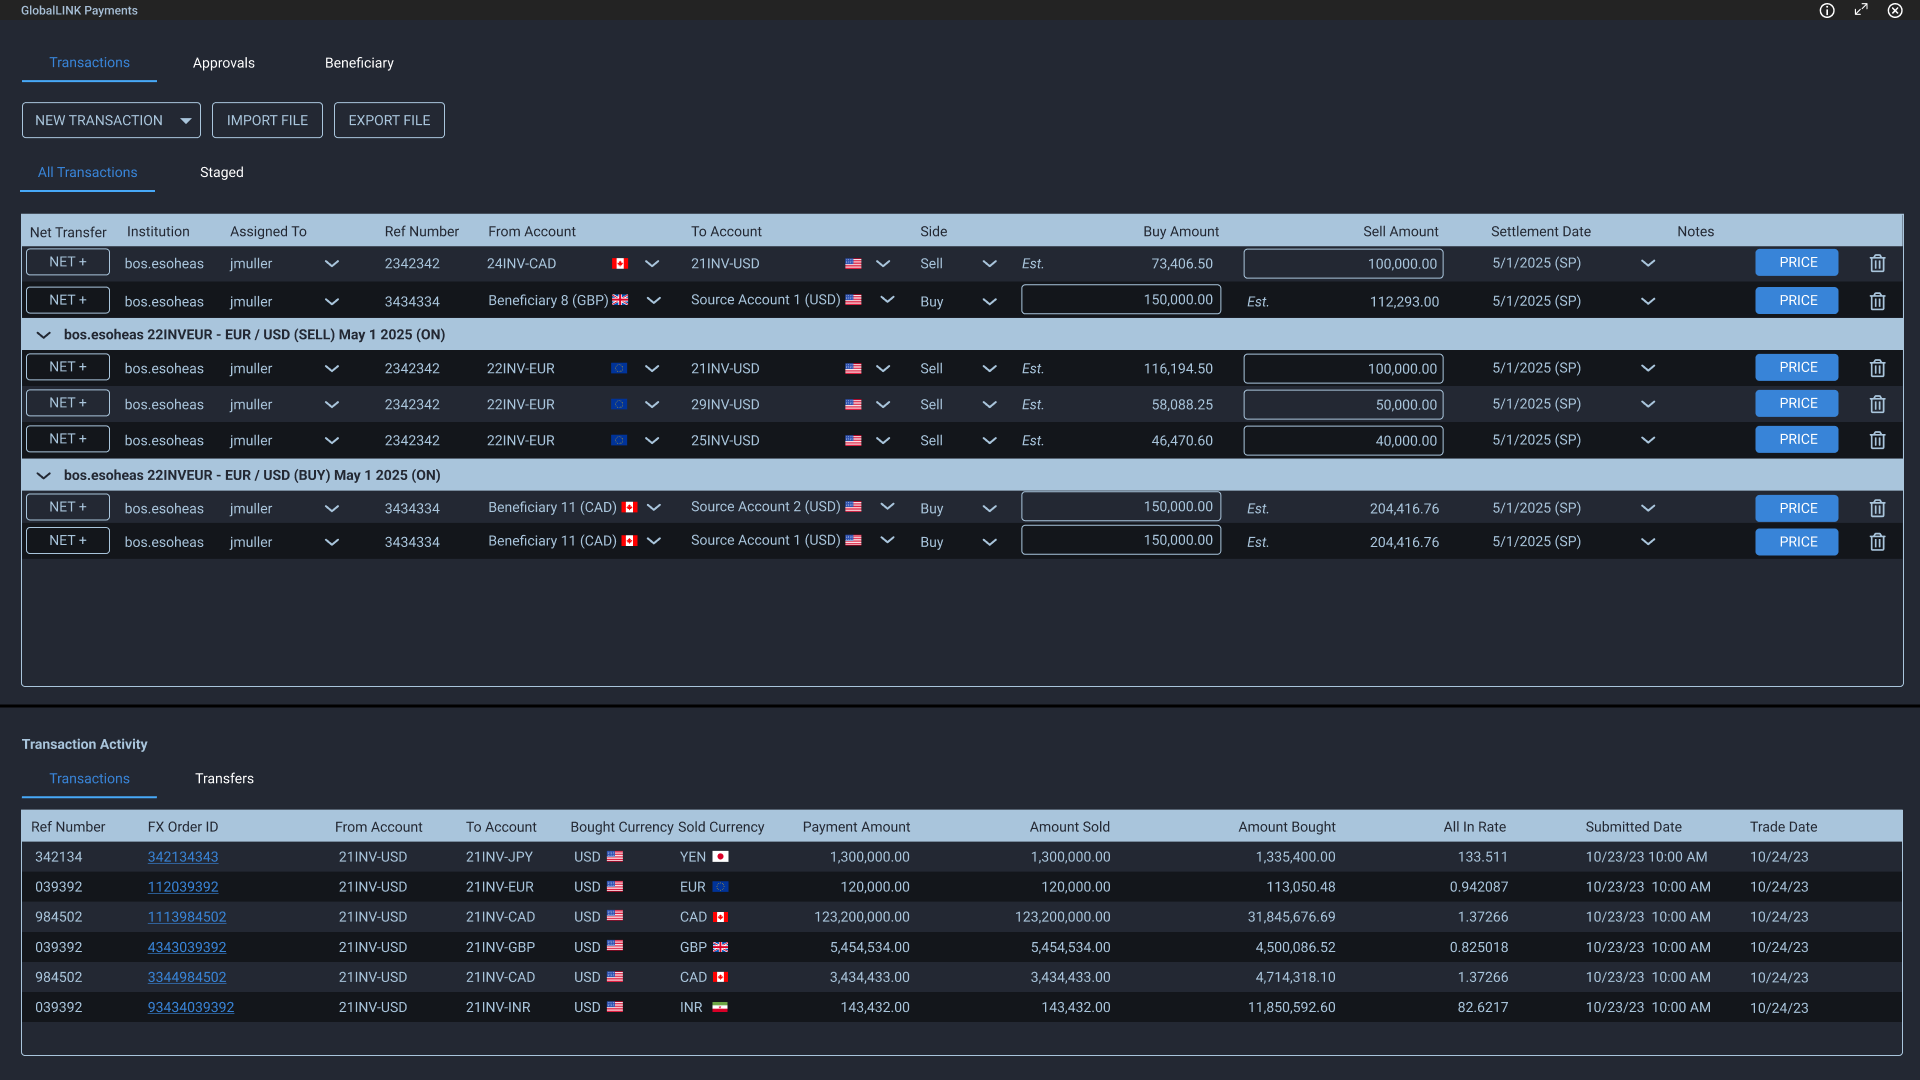This screenshot has width=1920, height=1080.
Task: Select the All Transactions tab
Action: [x=88, y=172]
